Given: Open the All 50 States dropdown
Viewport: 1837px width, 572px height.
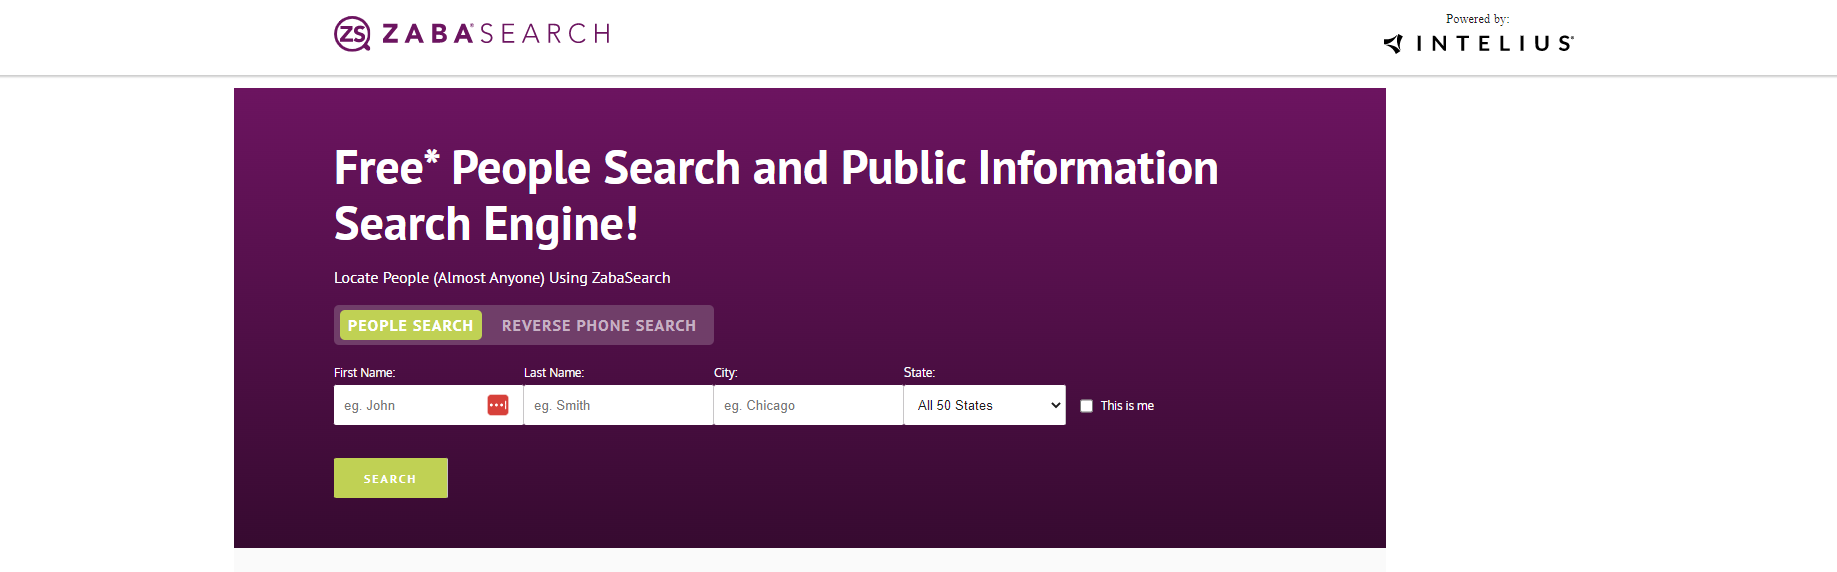Looking at the screenshot, I should (985, 405).
